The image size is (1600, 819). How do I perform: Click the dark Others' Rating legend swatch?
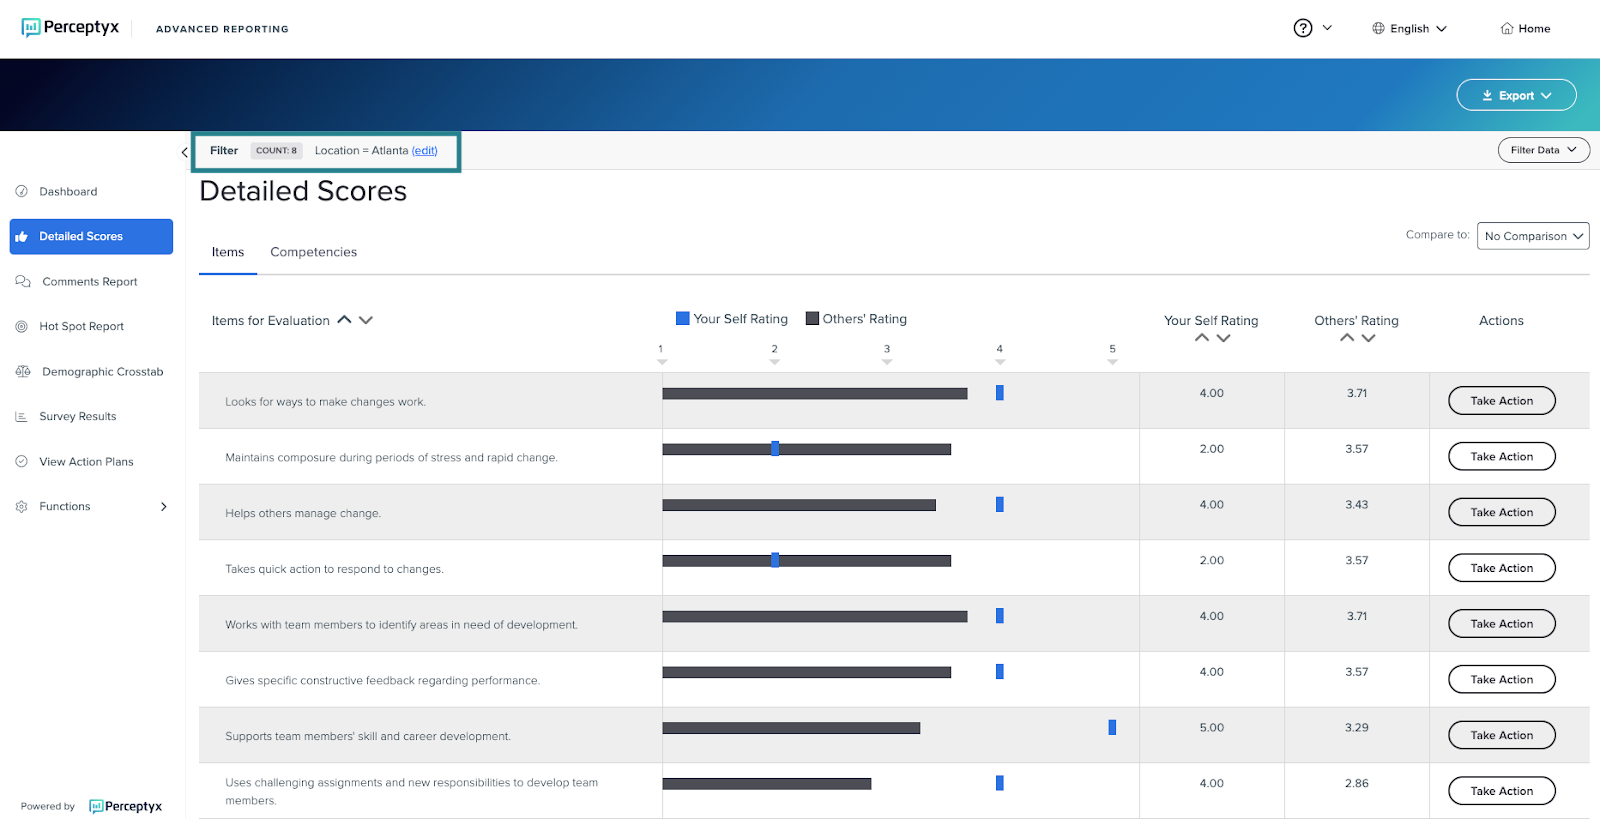coord(812,318)
